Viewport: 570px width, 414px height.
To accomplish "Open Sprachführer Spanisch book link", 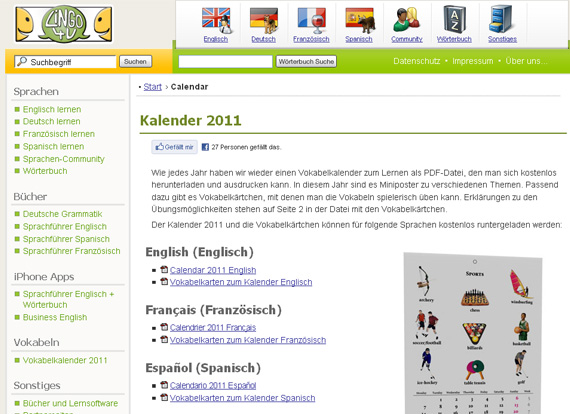I will coord(66,239).
